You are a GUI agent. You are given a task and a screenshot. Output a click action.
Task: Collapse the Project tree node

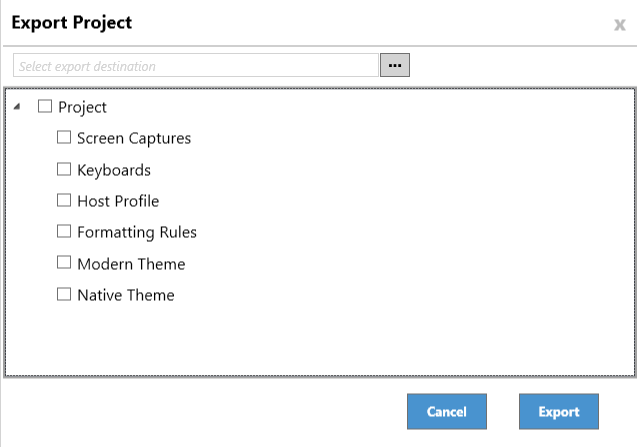pos(17,107)
